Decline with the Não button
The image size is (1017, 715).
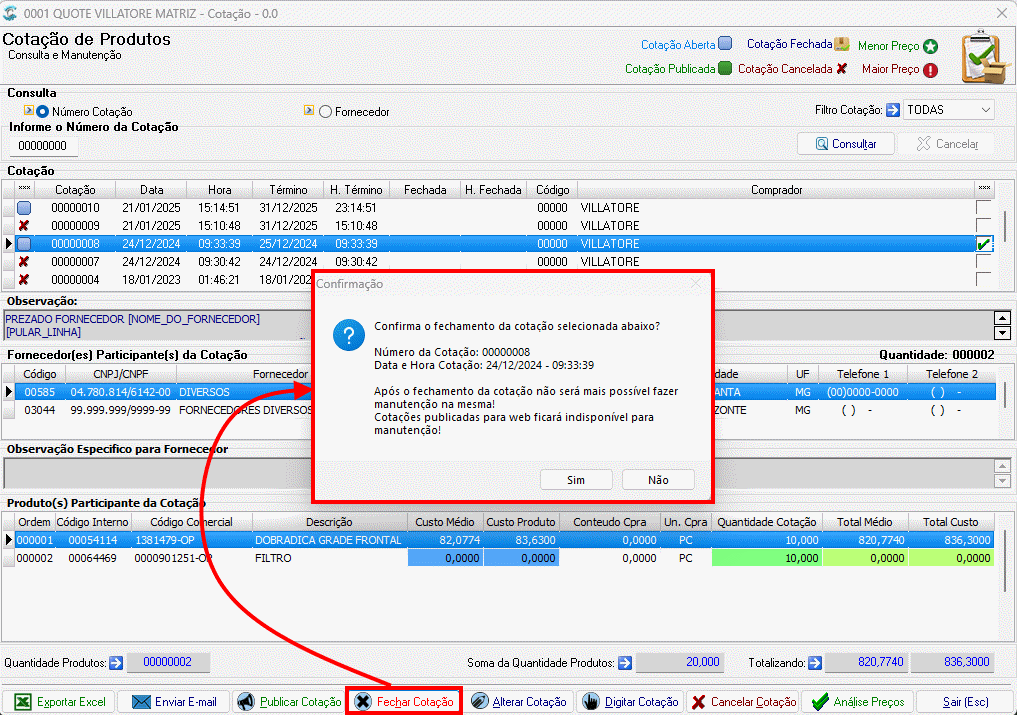point(658,479)
